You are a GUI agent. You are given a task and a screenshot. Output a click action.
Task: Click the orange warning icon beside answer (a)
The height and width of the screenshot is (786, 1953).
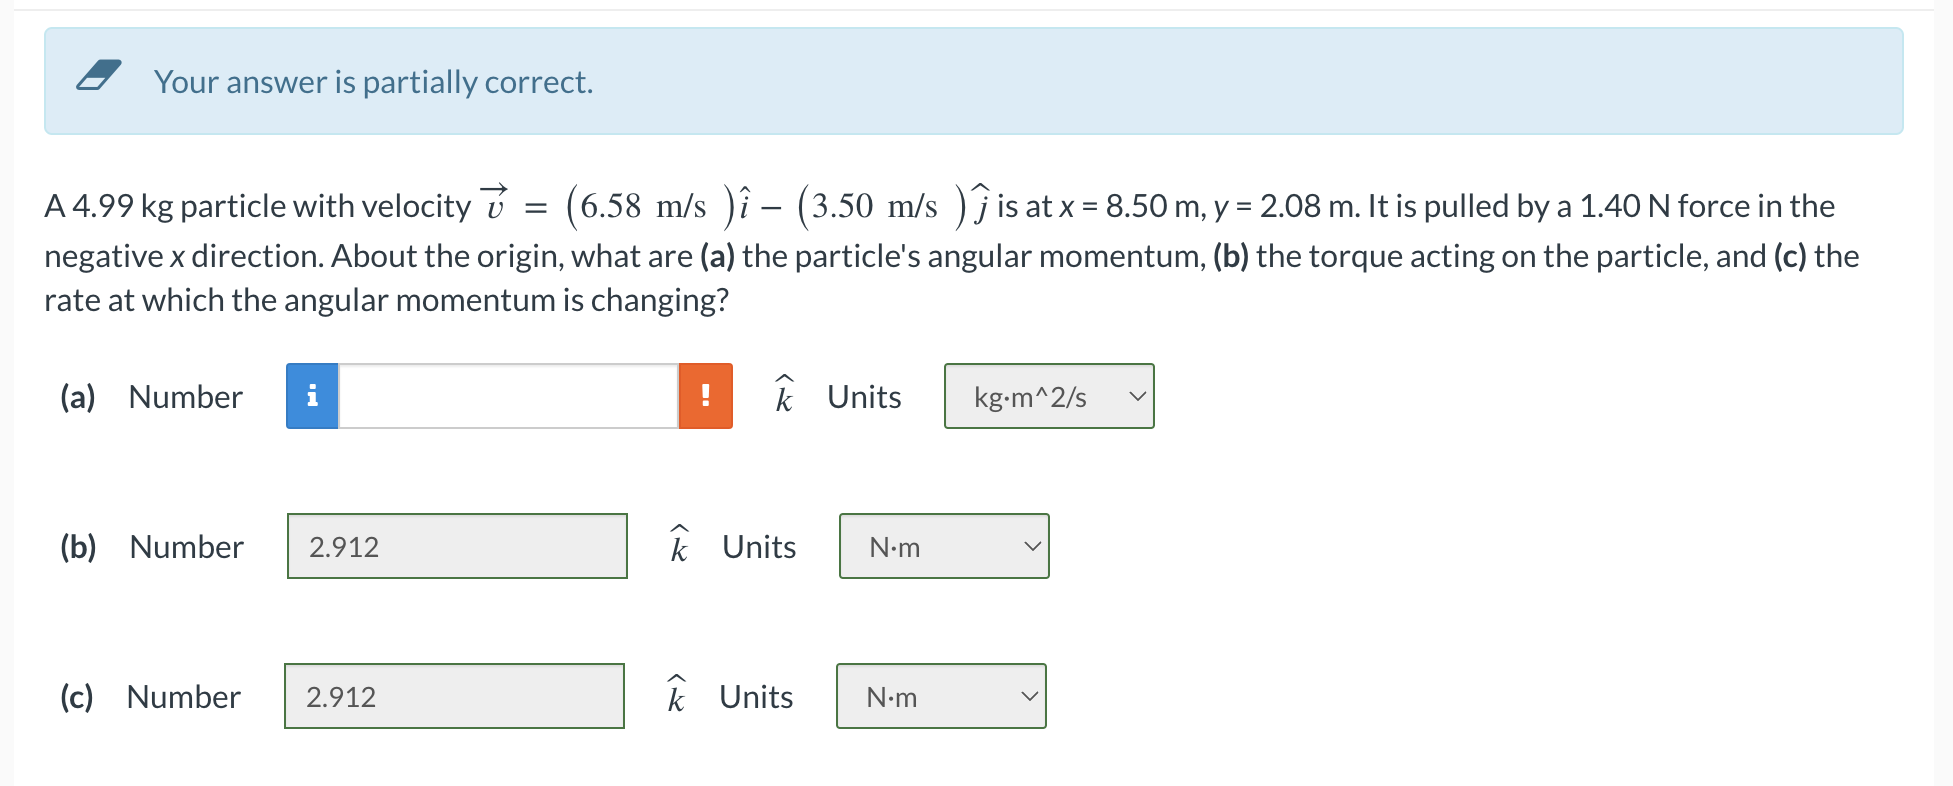point(706,396)
